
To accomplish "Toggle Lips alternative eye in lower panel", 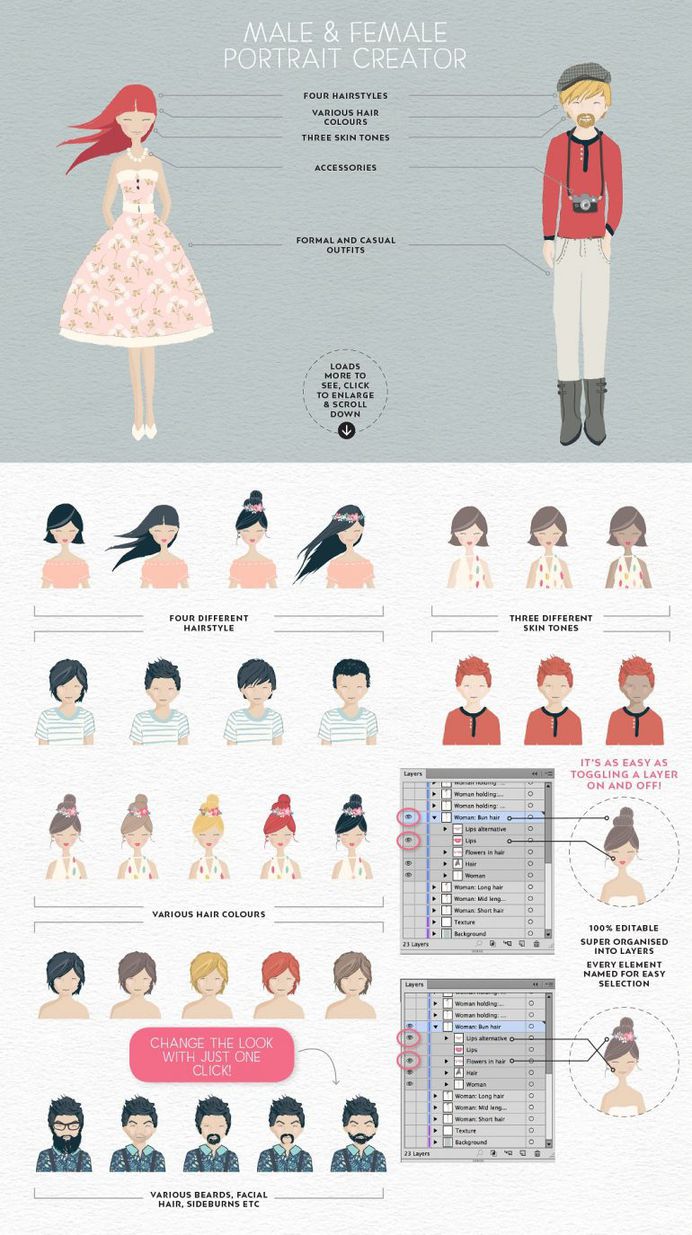I will [x=410, y=1038].
